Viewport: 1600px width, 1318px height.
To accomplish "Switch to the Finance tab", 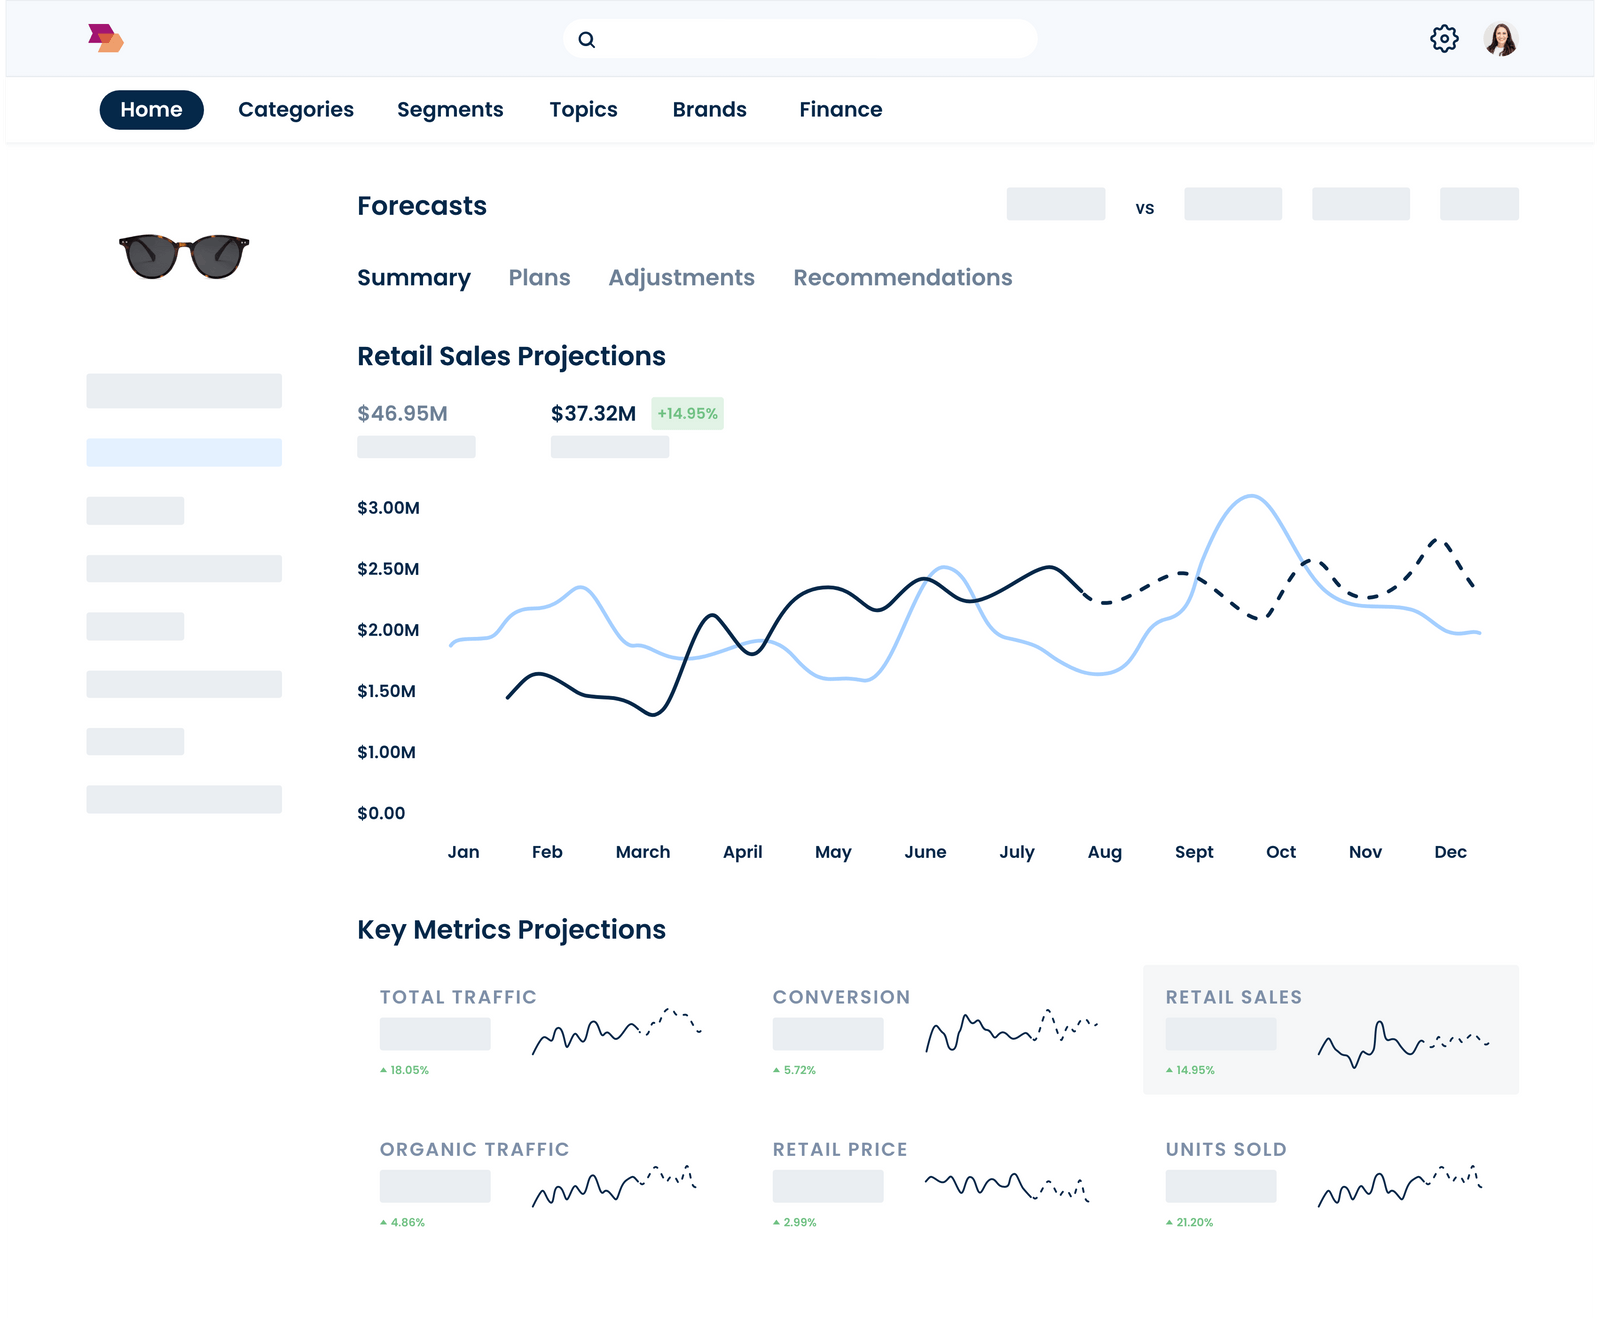I will 840,109.
